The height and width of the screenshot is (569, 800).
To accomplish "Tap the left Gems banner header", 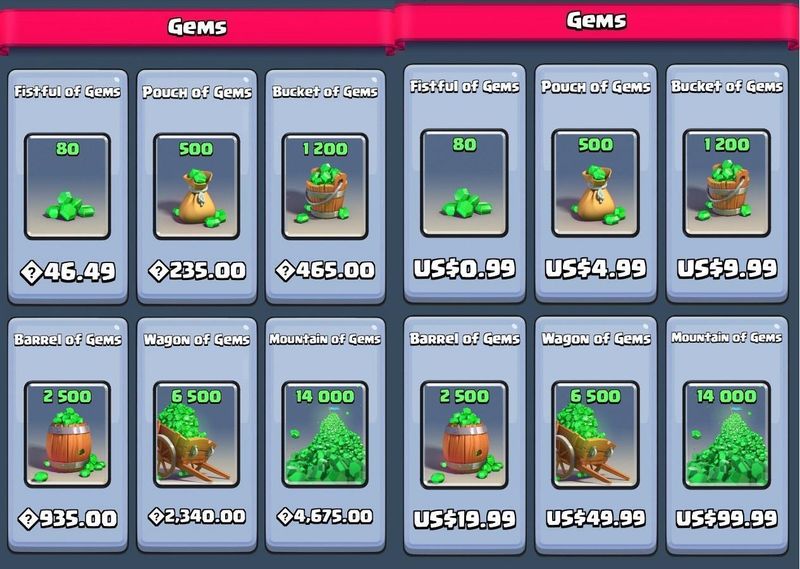I will pyautogui.click(x=197, y=27).
